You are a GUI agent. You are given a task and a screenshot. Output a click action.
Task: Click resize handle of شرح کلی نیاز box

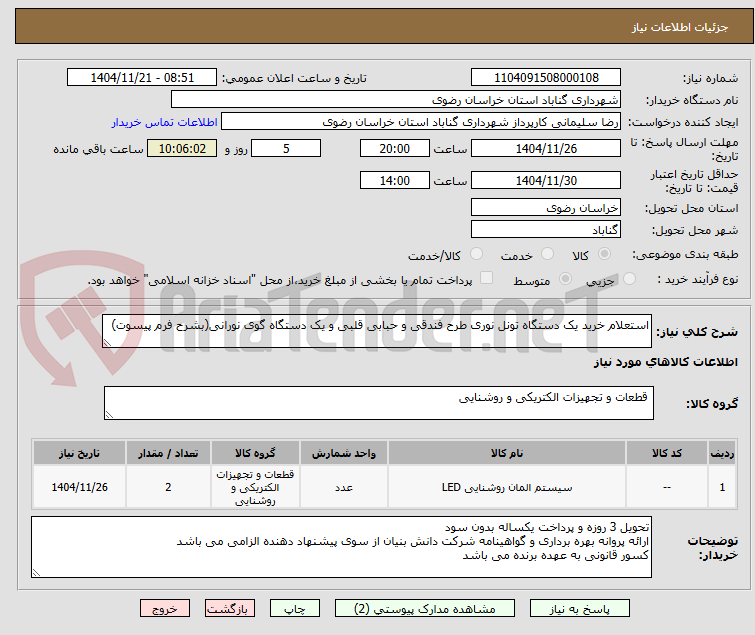click(107, 343)
